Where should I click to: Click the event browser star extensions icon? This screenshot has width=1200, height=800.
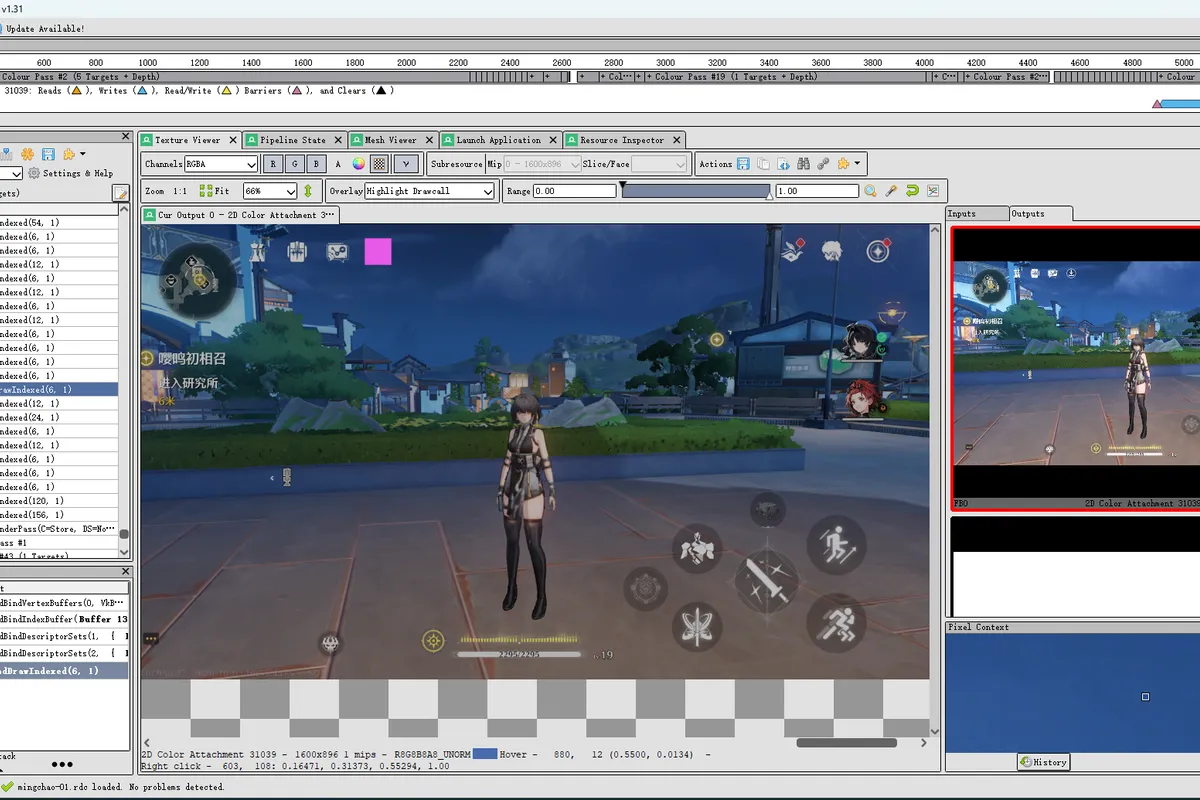pos(69,154)
